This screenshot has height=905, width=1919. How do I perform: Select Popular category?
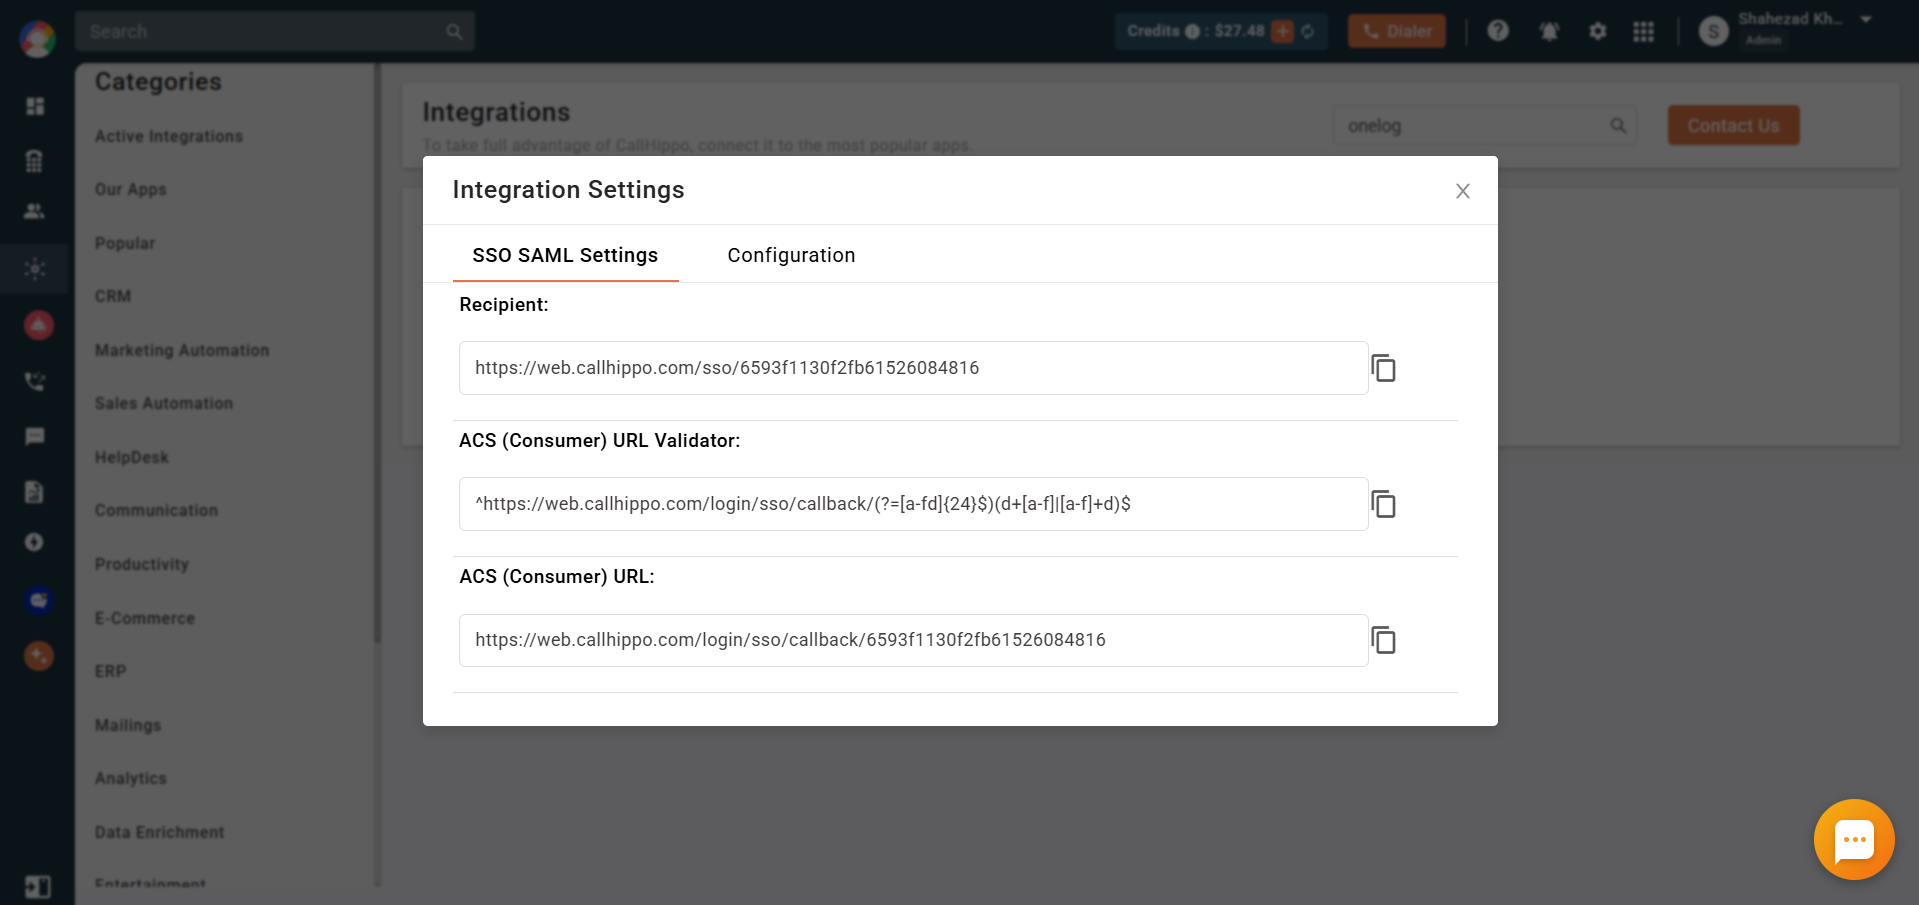click(125, 243)
